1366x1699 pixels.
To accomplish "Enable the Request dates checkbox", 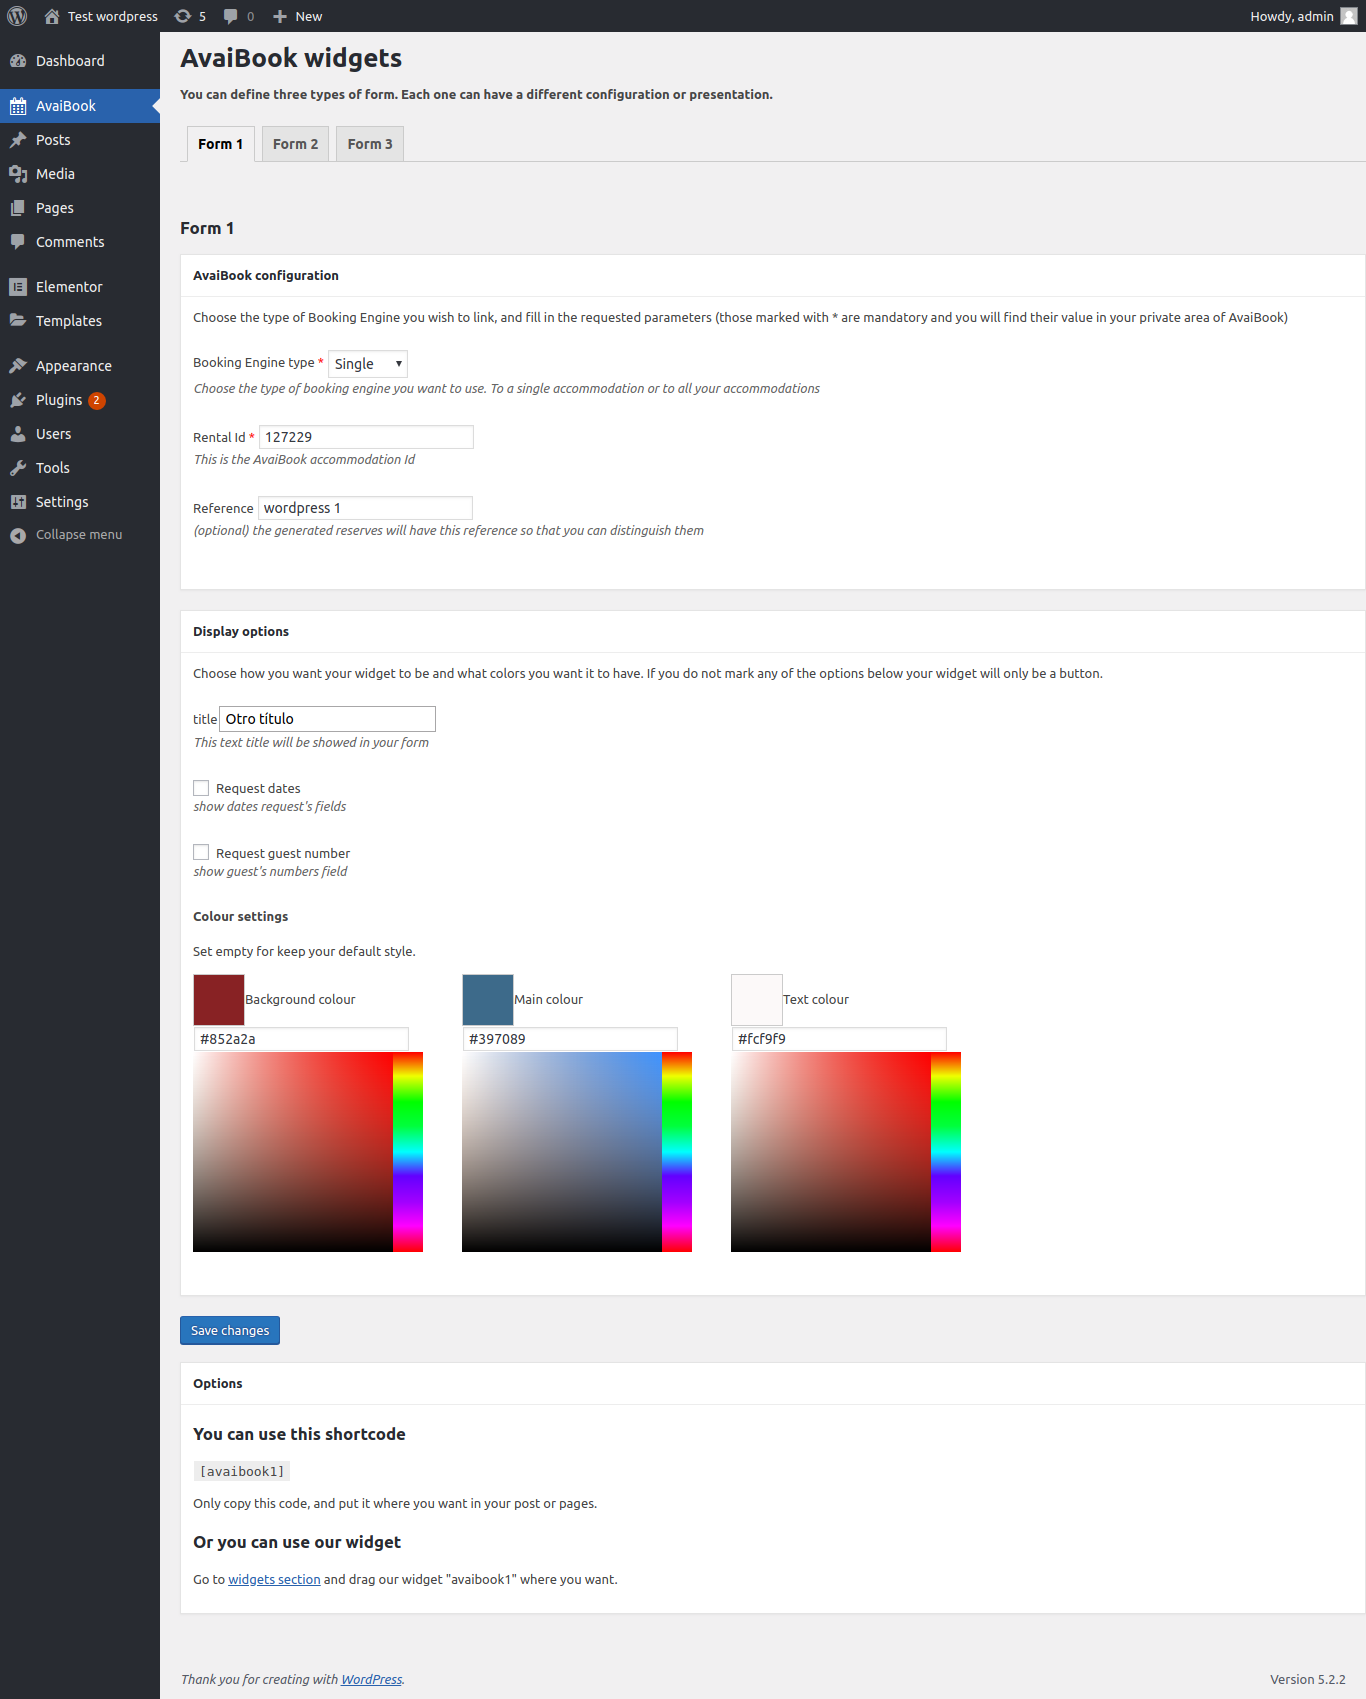I will [x=201, y=788].
